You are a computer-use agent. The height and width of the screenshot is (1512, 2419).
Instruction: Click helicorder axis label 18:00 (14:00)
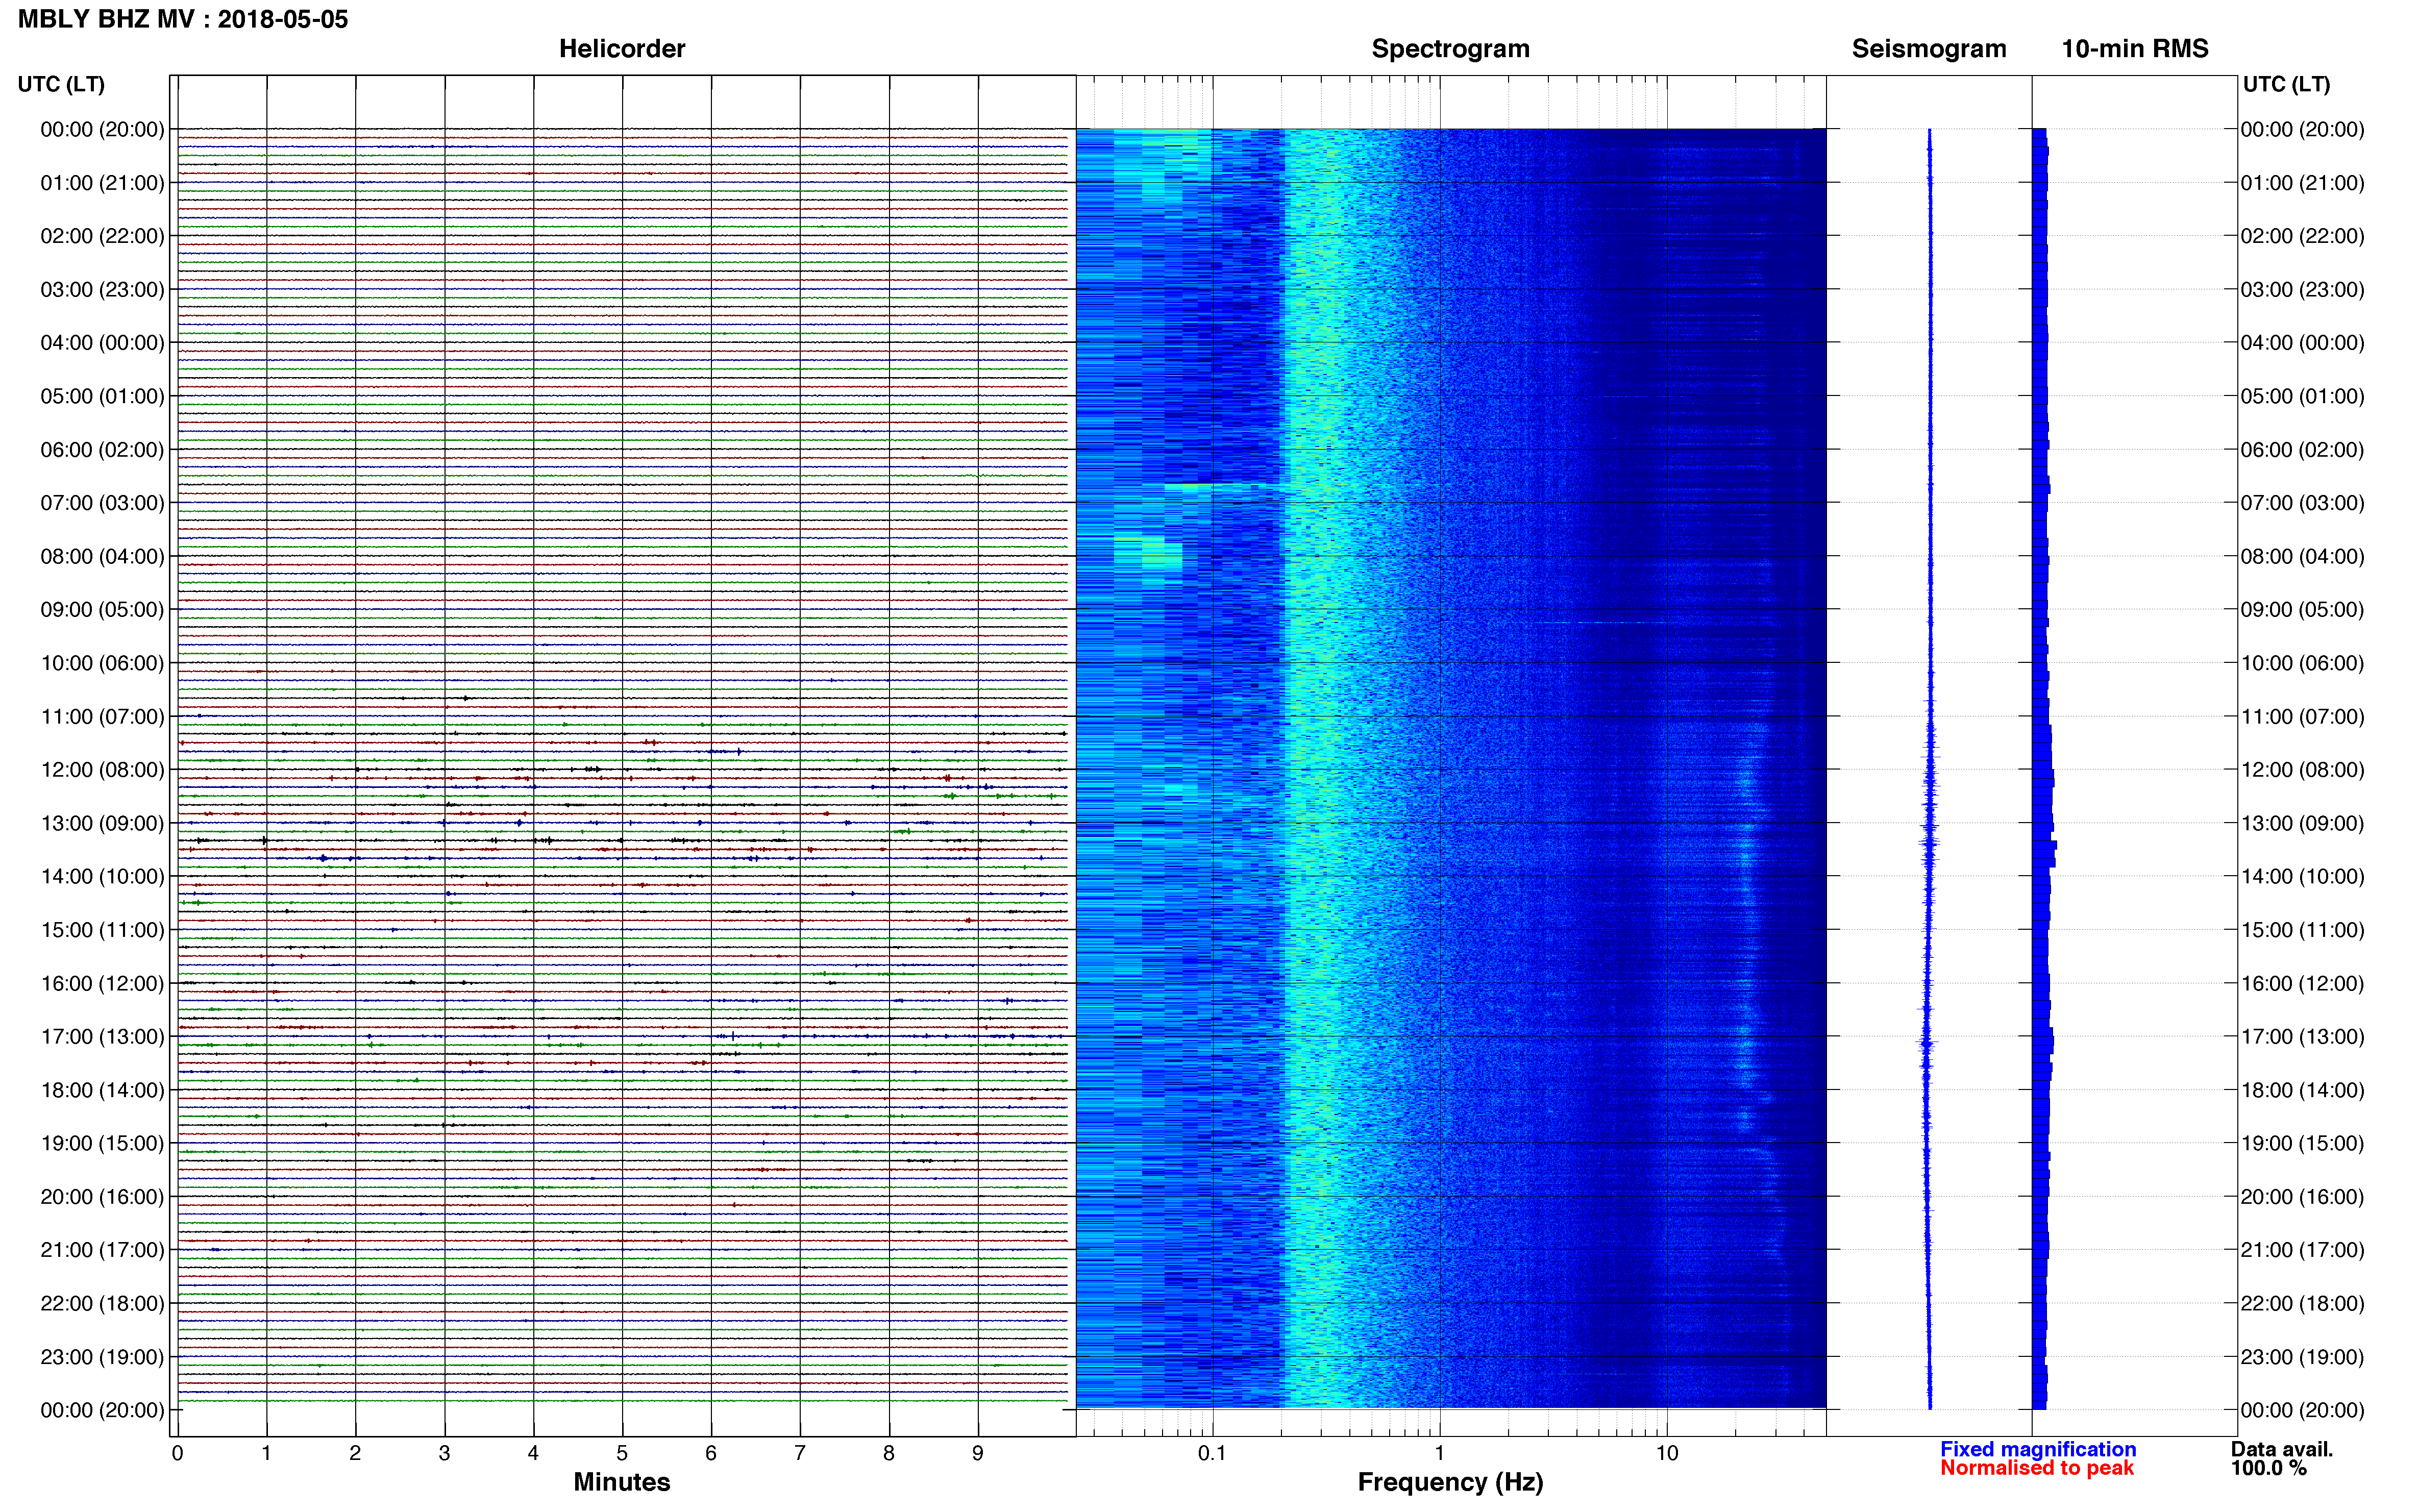[102, 1090]
